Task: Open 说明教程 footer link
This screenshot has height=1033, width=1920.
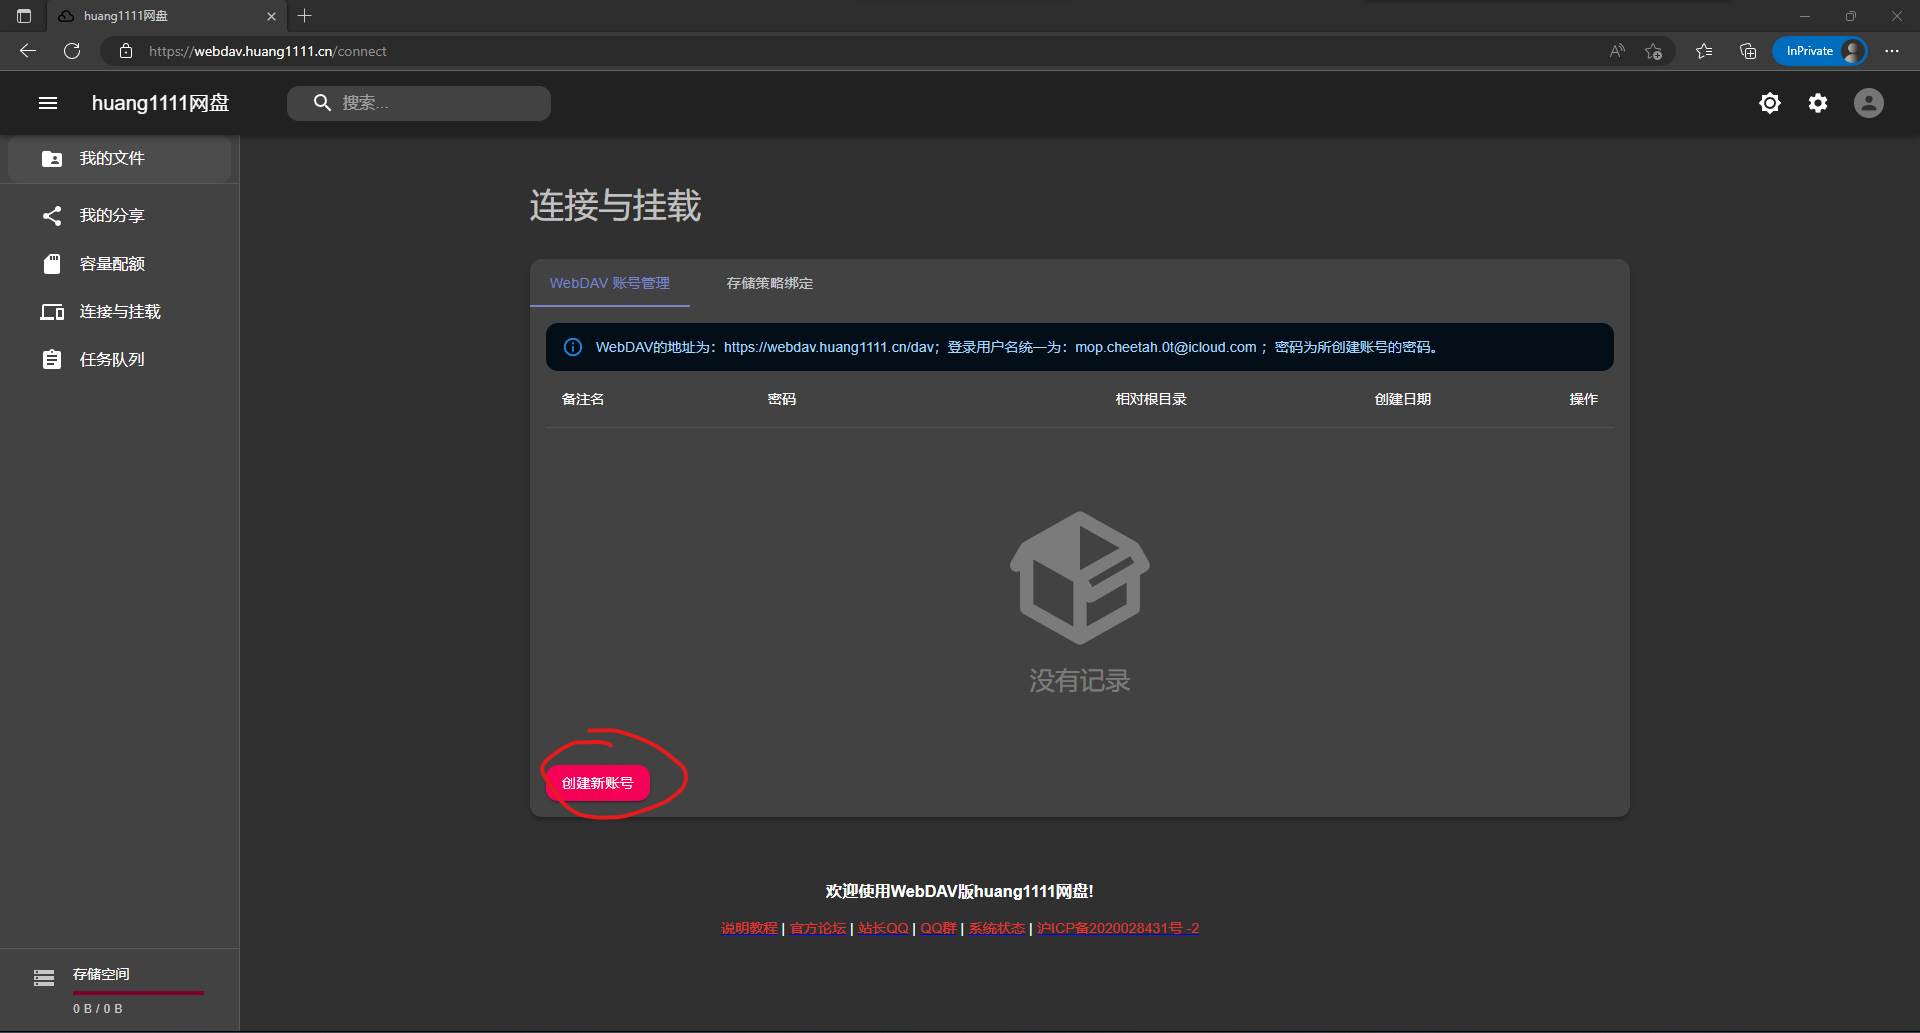Action: (748, 928)
